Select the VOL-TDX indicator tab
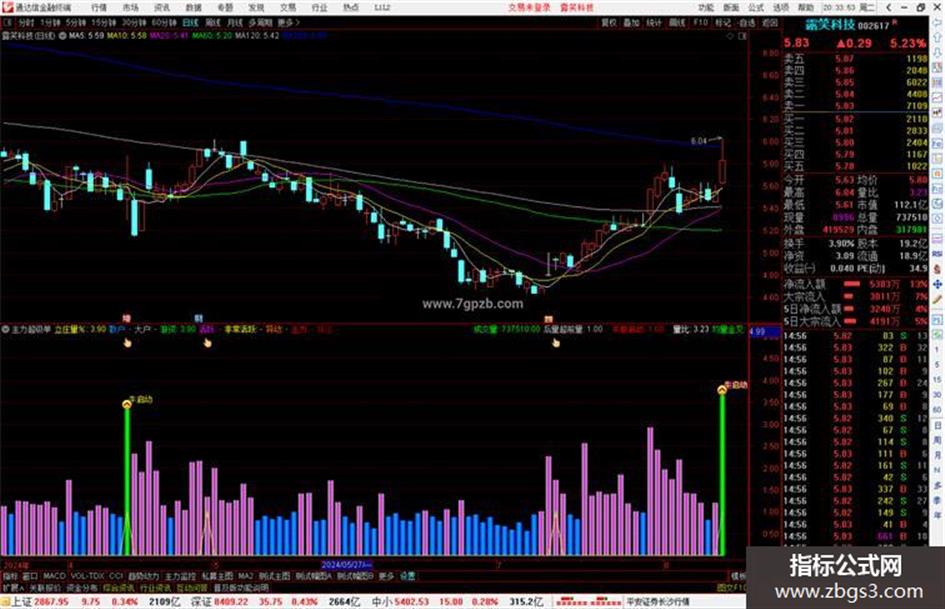This screenshot has height=609, width=945. pyautogui.click(x=87, y=576)
